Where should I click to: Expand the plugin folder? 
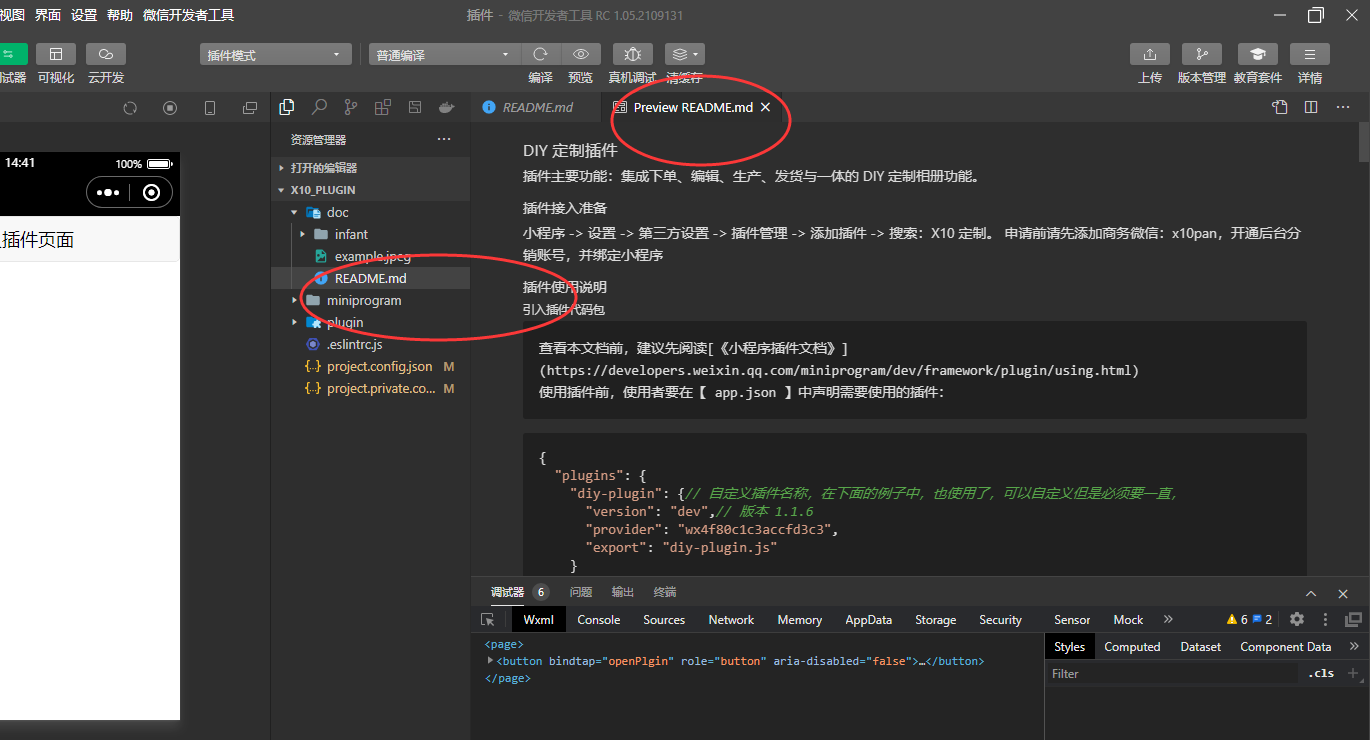[x=370, y=322]
